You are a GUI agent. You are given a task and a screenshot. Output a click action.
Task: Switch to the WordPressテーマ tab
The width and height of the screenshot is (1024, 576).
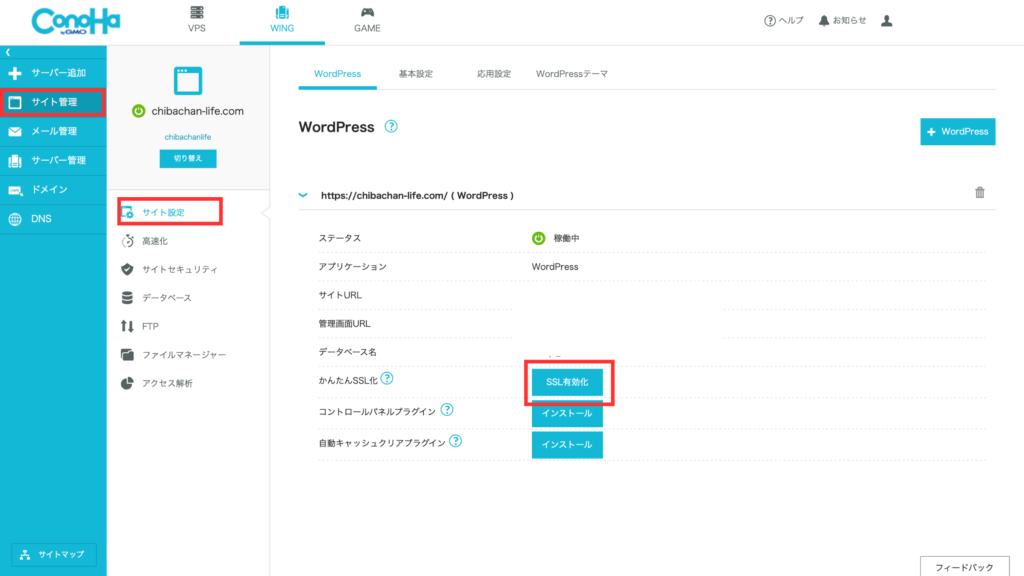tap(572, 74)
